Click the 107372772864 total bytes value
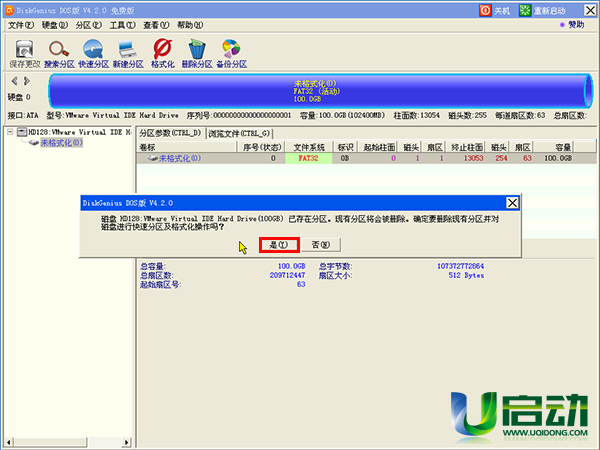The width and height of the screenshot is (600, 450). click(460, 266)
